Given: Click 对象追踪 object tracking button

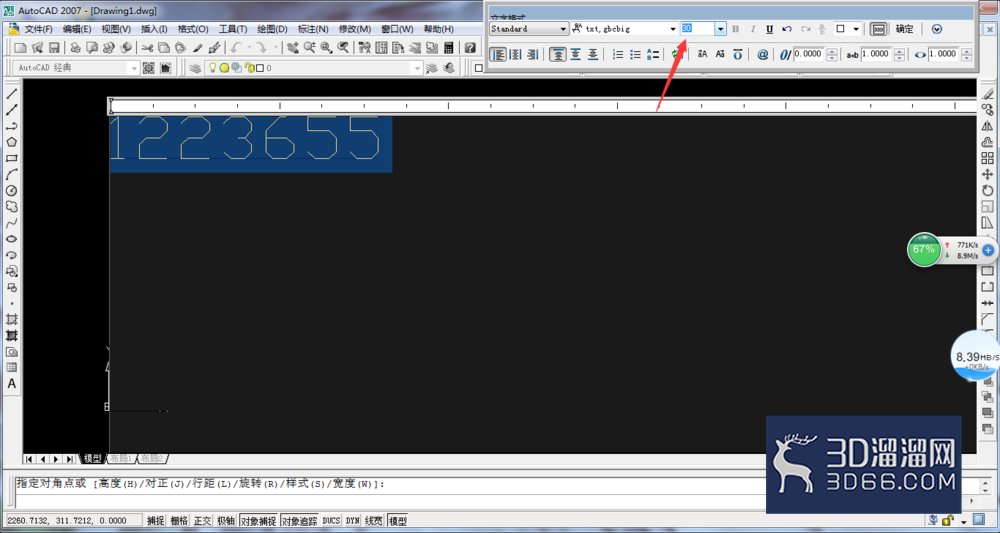Looking at the screenshot, I should pos(299,521).
